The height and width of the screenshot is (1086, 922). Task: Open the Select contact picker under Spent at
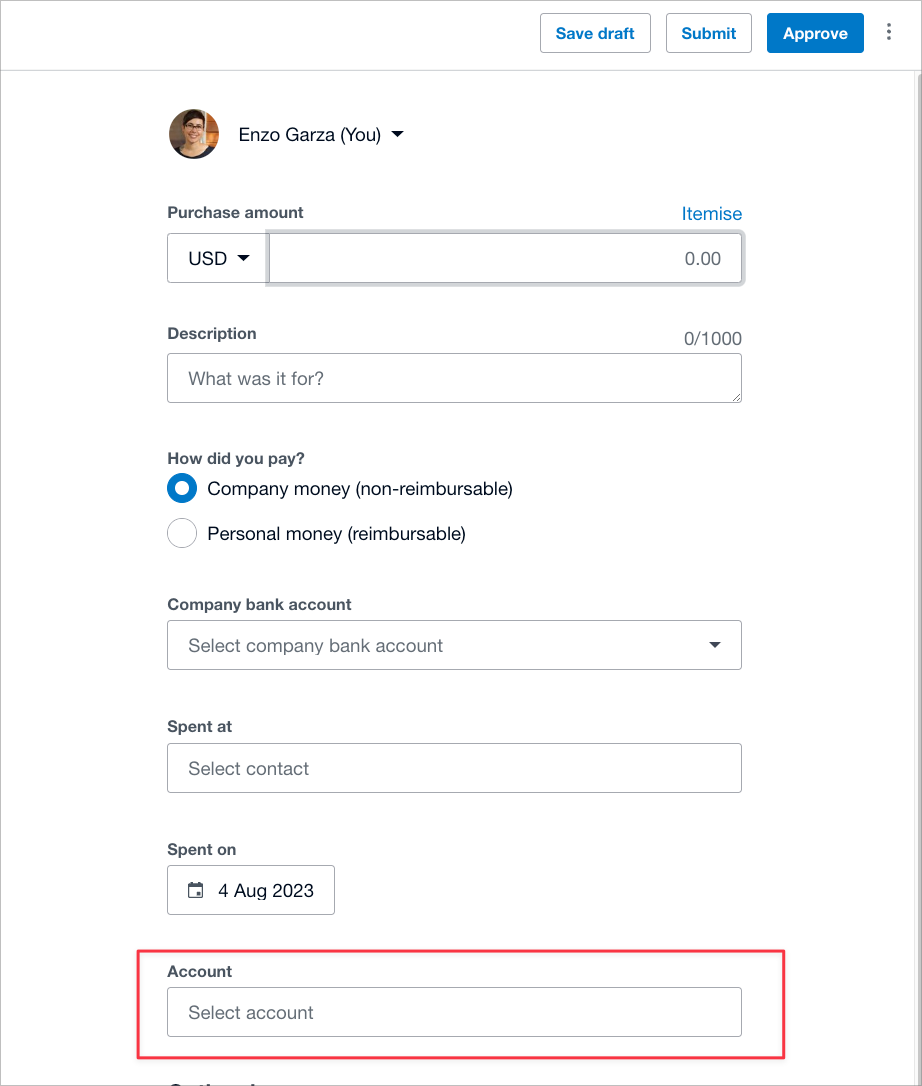(x=454, y=768)
